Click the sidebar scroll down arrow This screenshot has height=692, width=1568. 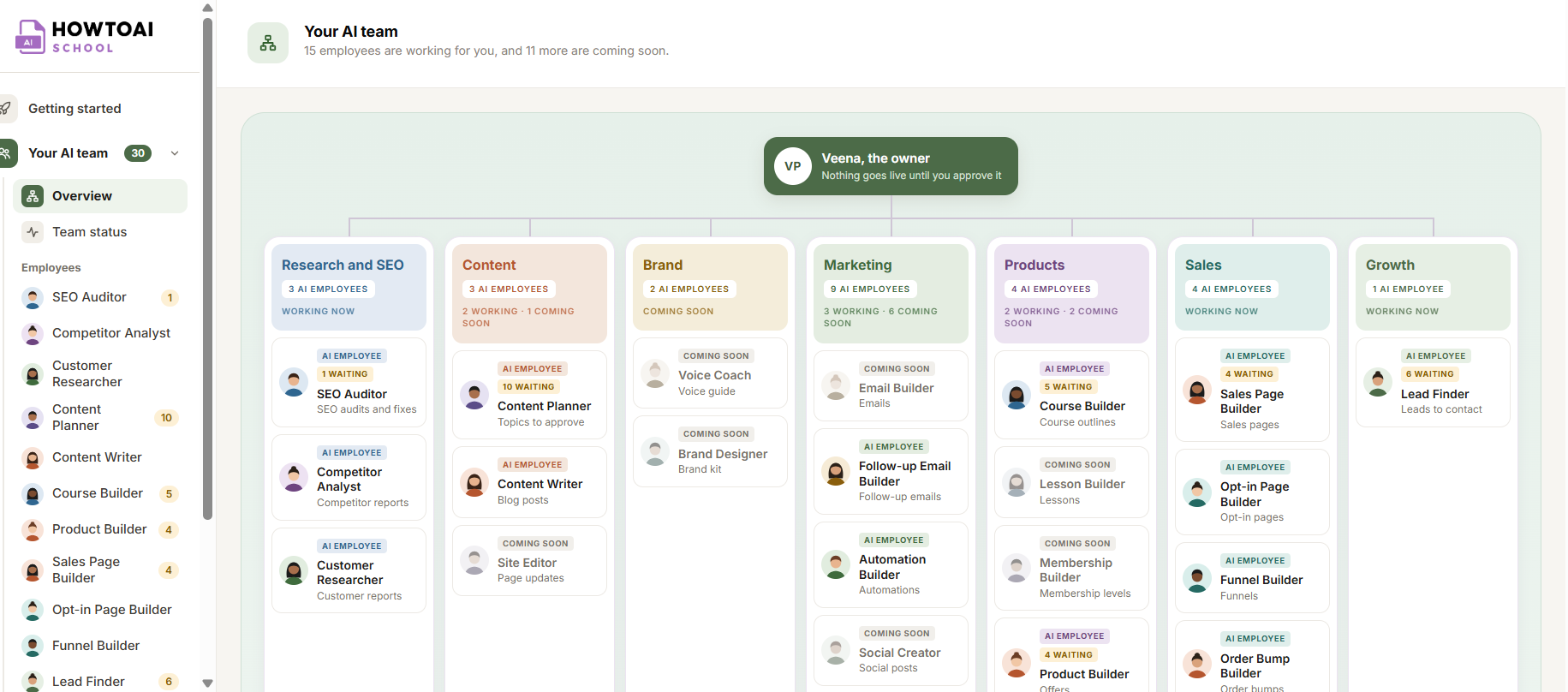click(207, 683)
